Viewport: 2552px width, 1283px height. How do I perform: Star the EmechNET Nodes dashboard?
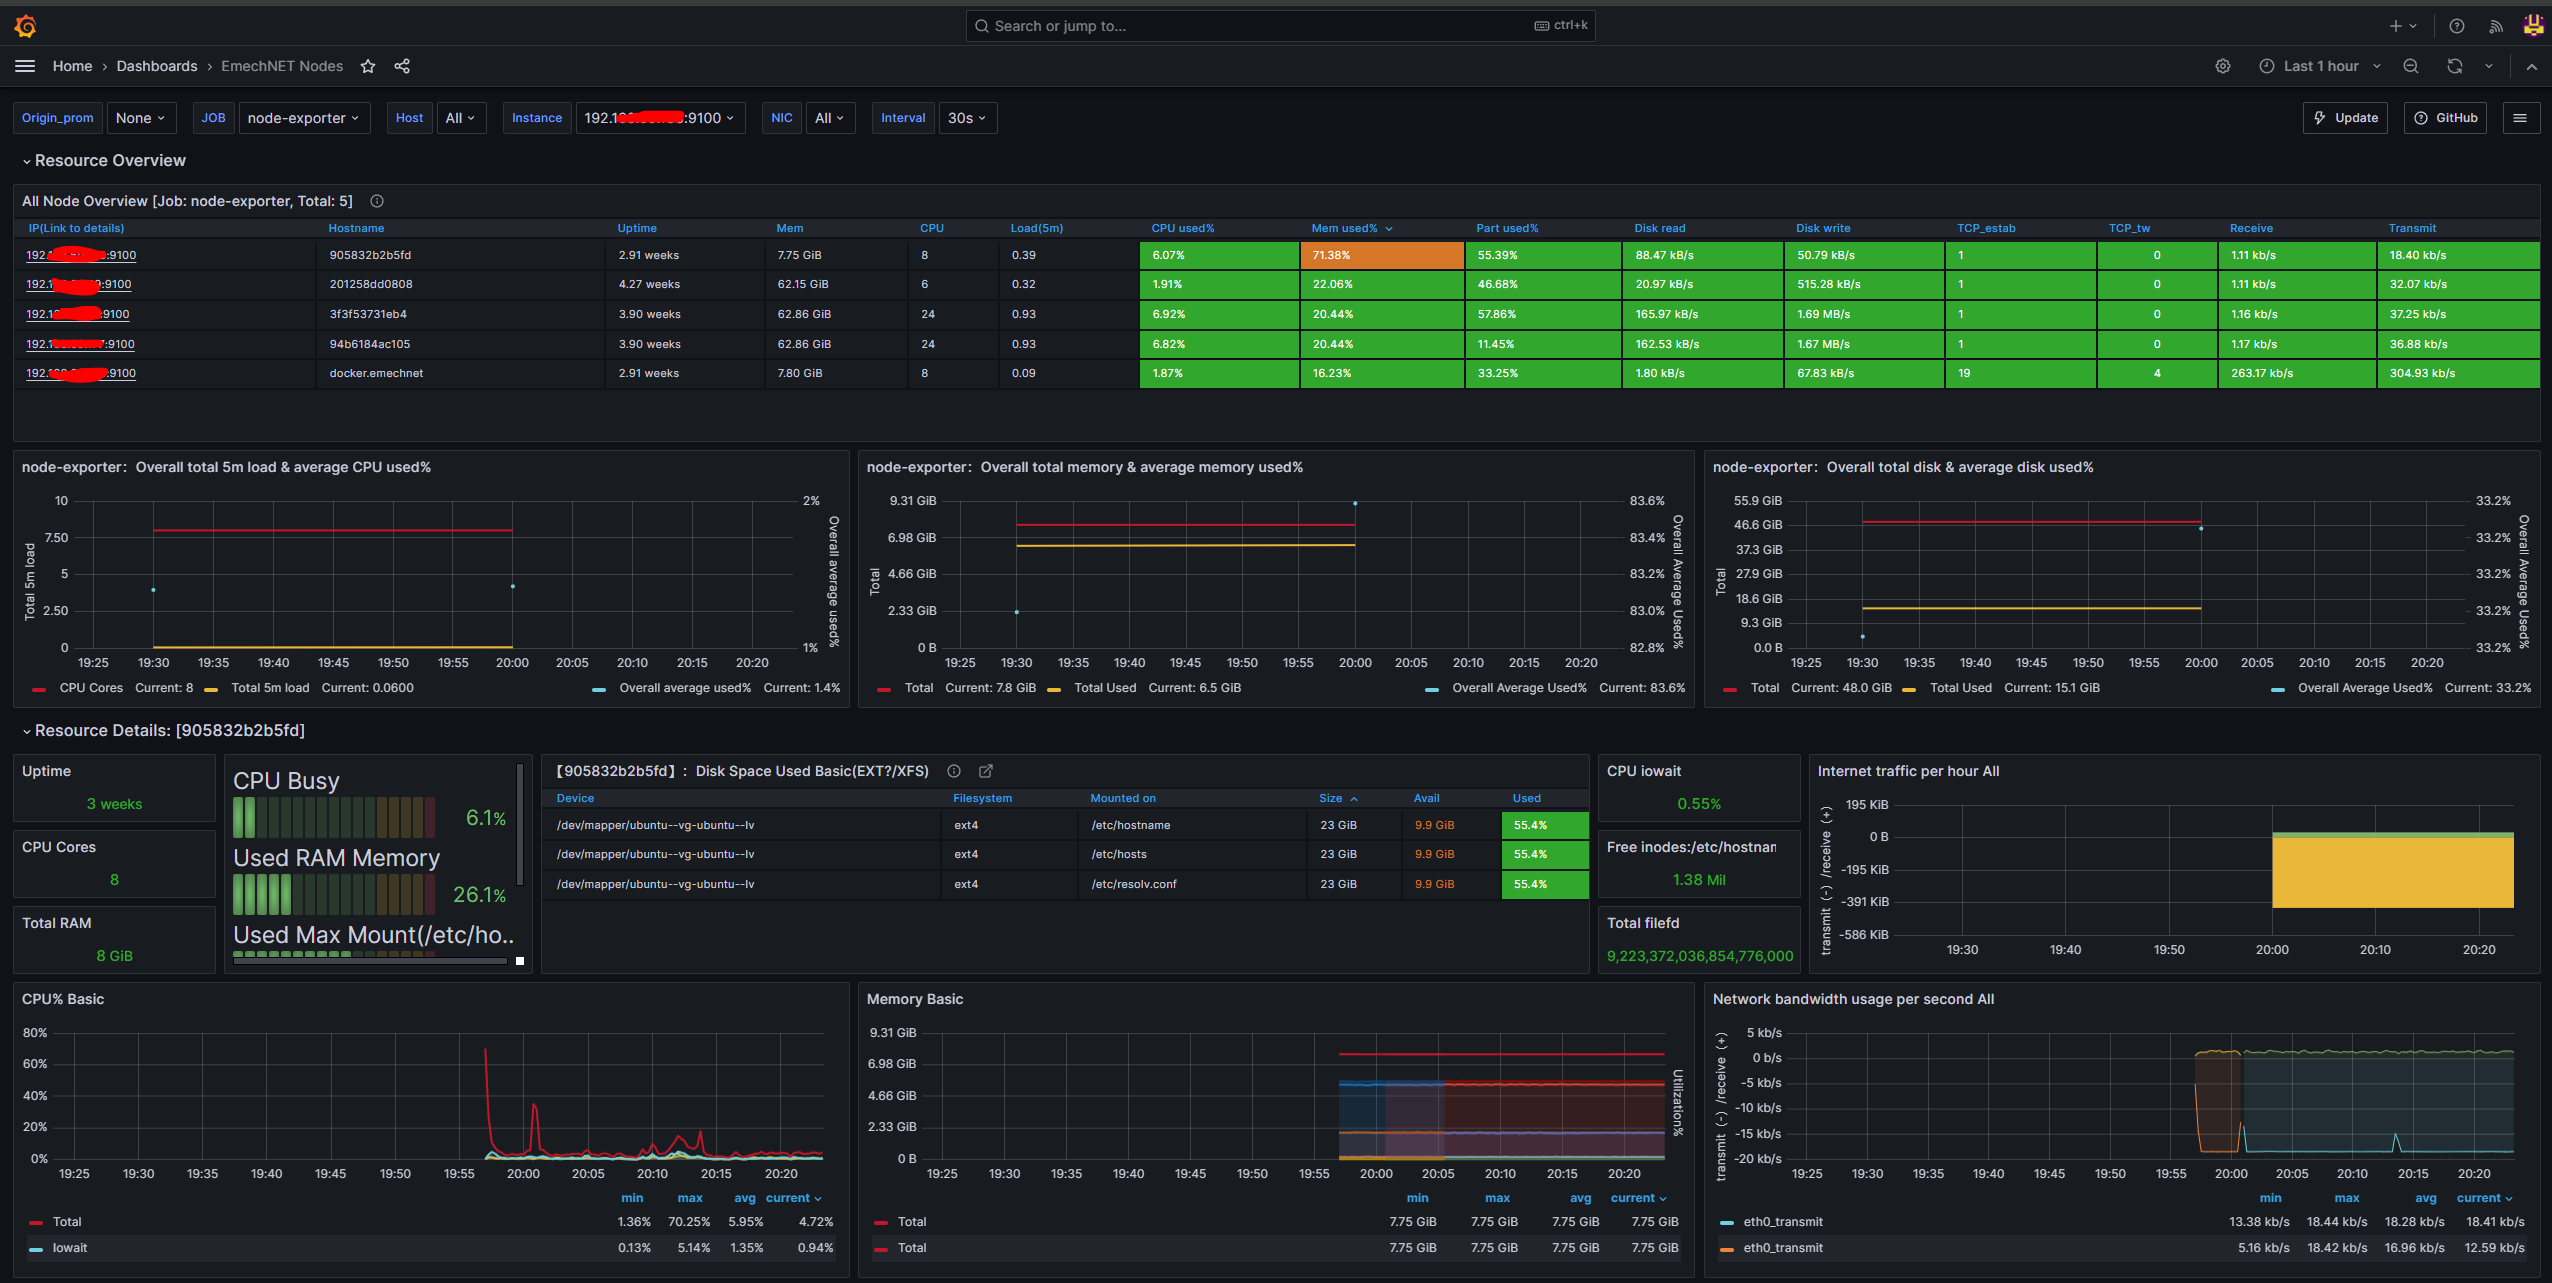click(x=368, y=66)
